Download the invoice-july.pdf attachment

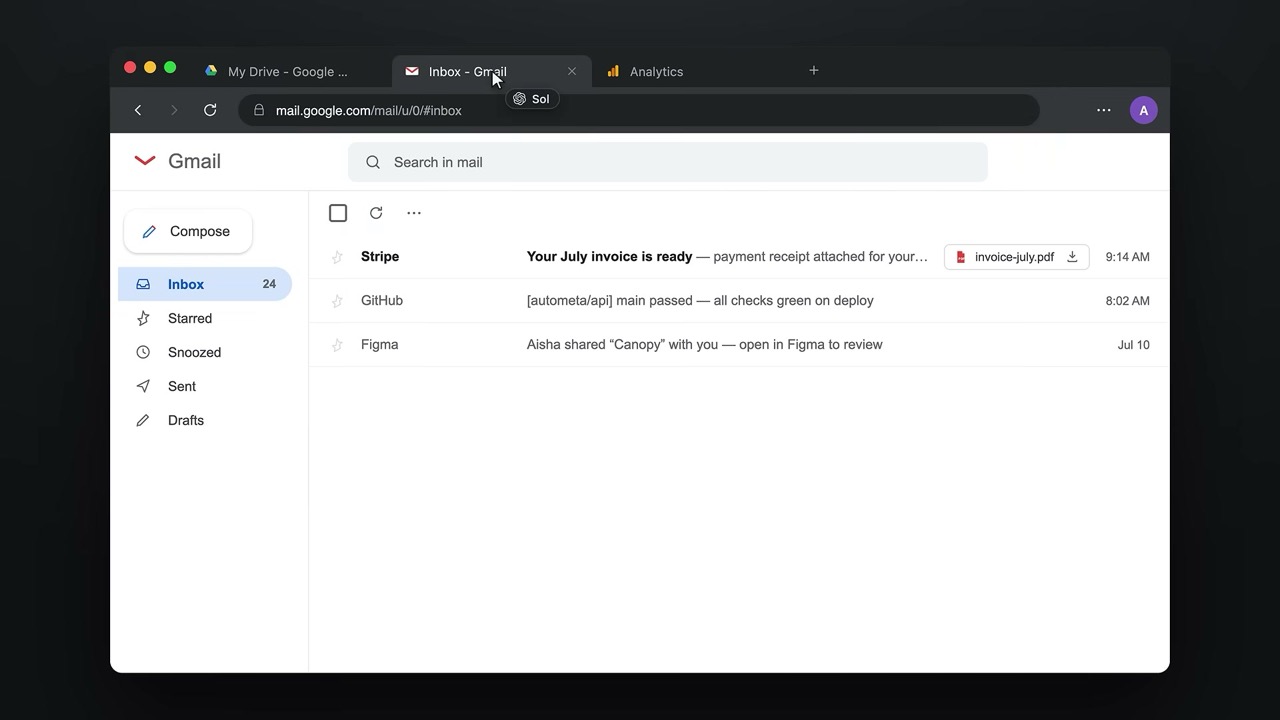coord(1072,257)
